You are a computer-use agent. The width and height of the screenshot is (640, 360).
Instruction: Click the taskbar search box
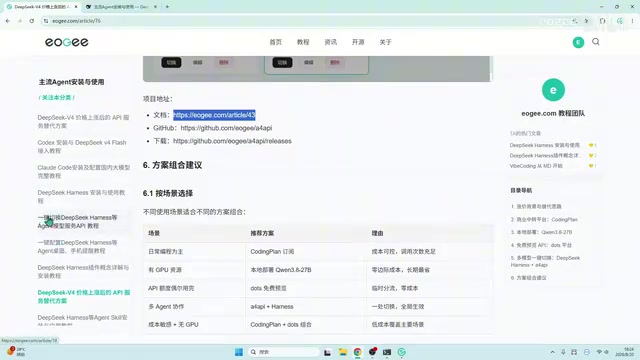(x=284, y=352)
